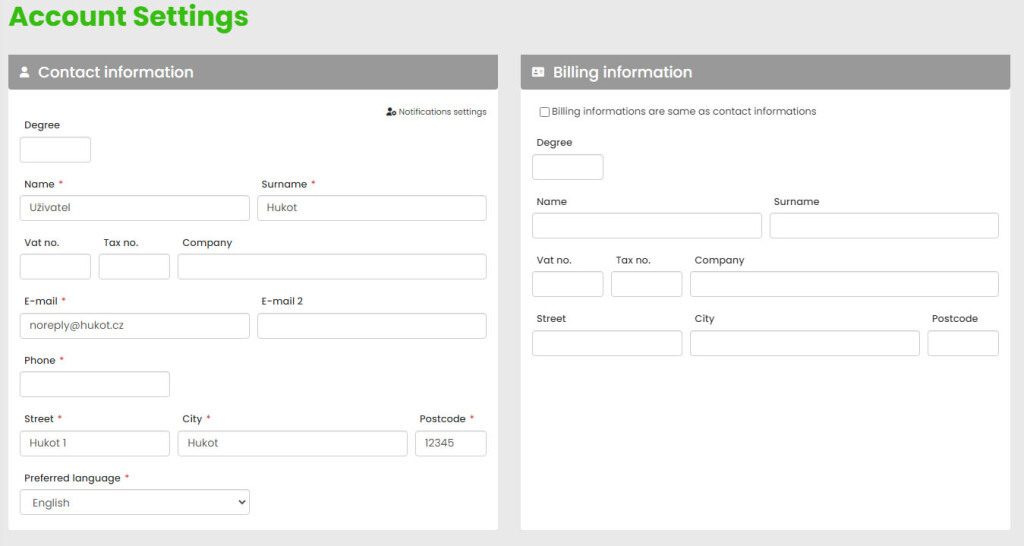This screenshot has width=1024, height=546.
Task: Click the Contact information person icon
Action: 25,72
